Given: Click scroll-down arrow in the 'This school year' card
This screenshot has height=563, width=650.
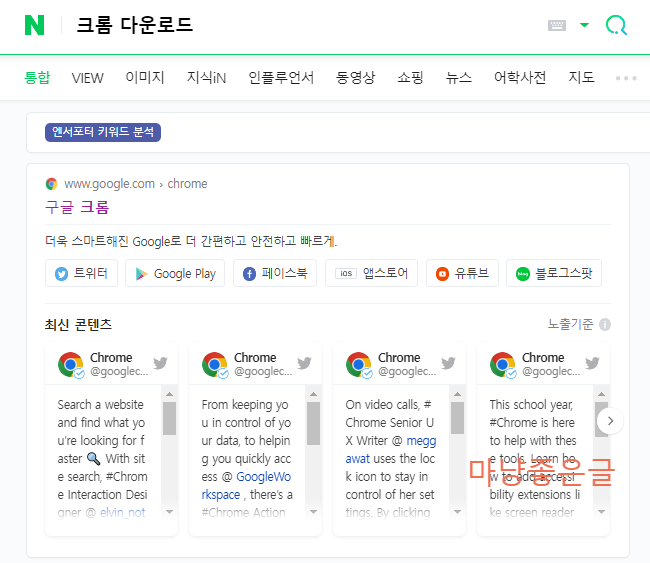Looking at the screenshot, I should [601, 512].
